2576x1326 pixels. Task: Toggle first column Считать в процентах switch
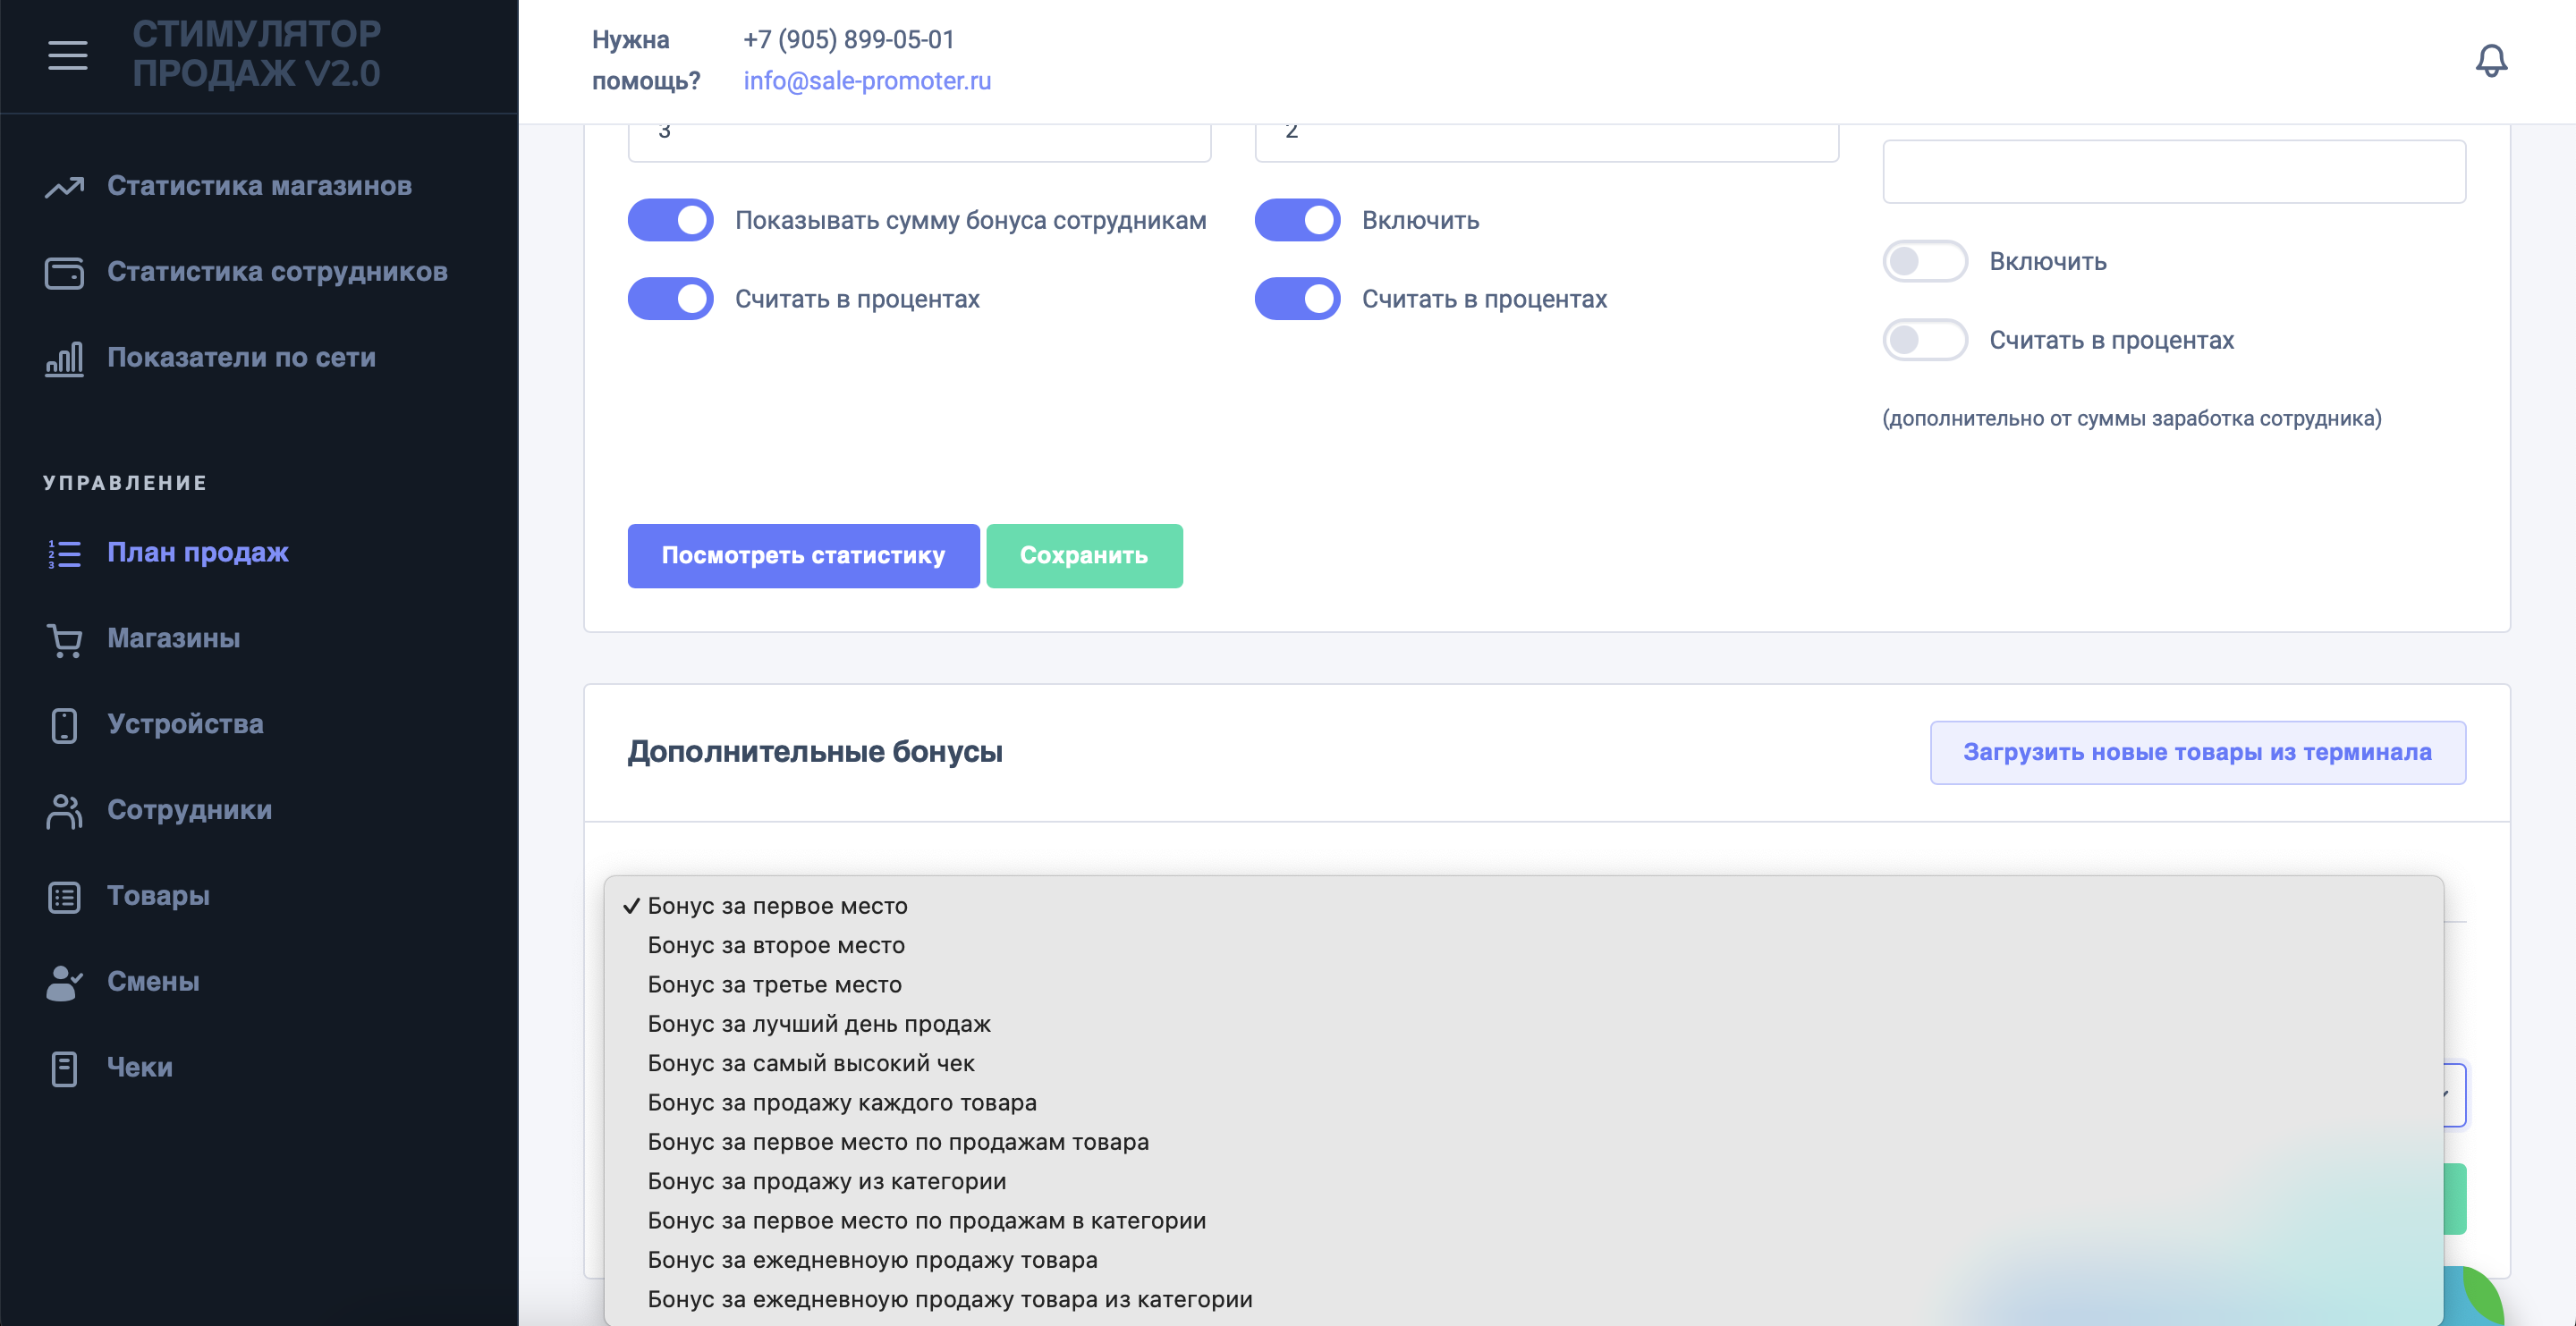[670, 298]
